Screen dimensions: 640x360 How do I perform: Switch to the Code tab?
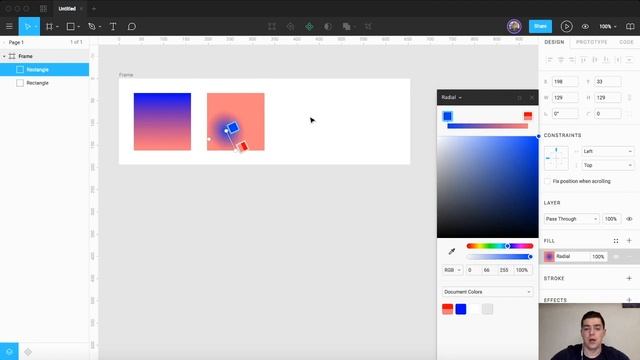[x=626, y=42]
